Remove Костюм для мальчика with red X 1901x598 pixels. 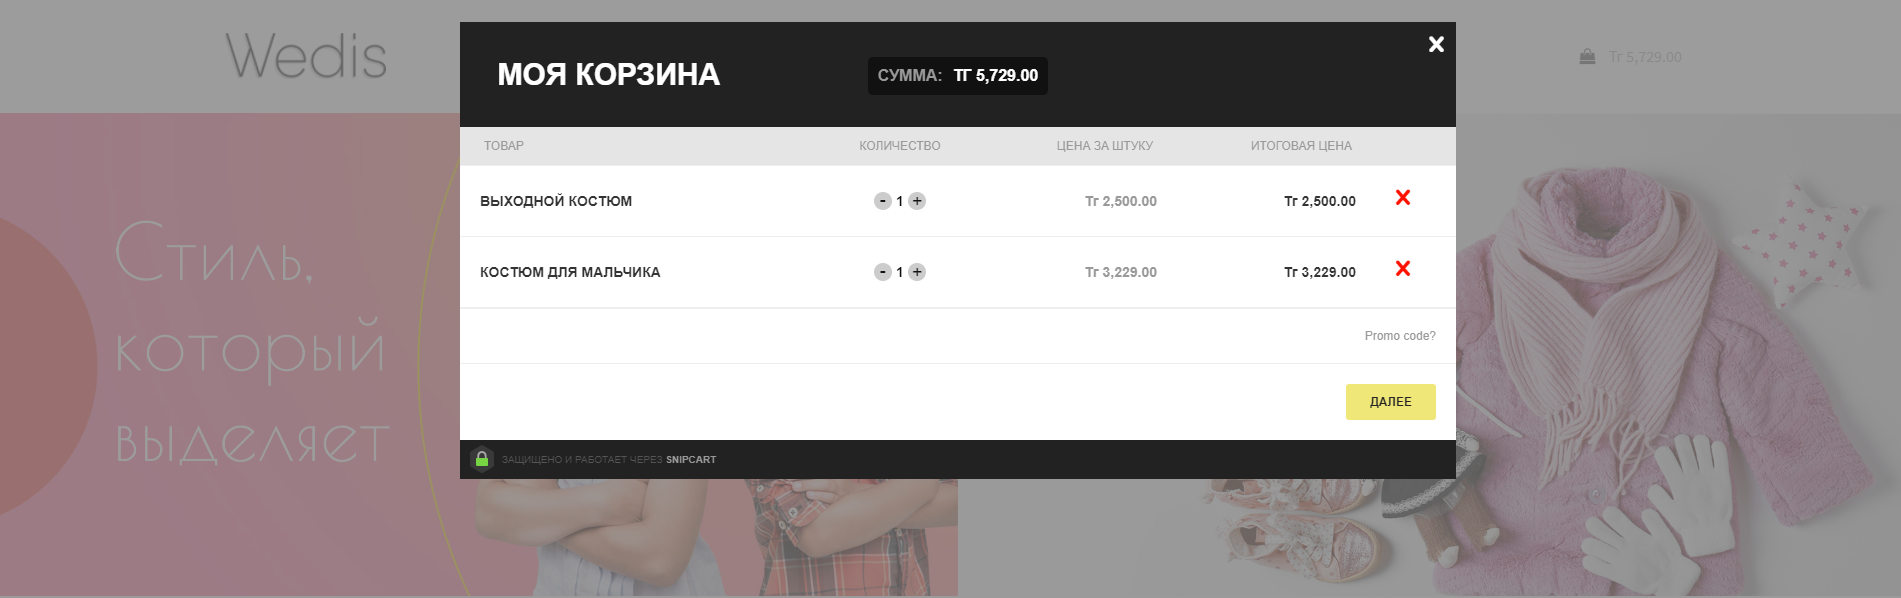[x=1403, y=269]
